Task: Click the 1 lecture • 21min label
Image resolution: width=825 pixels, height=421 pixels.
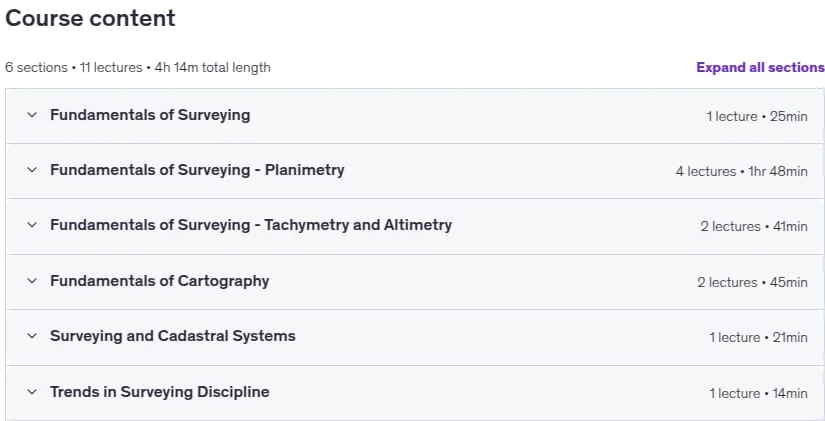Action: click(758, 337)
